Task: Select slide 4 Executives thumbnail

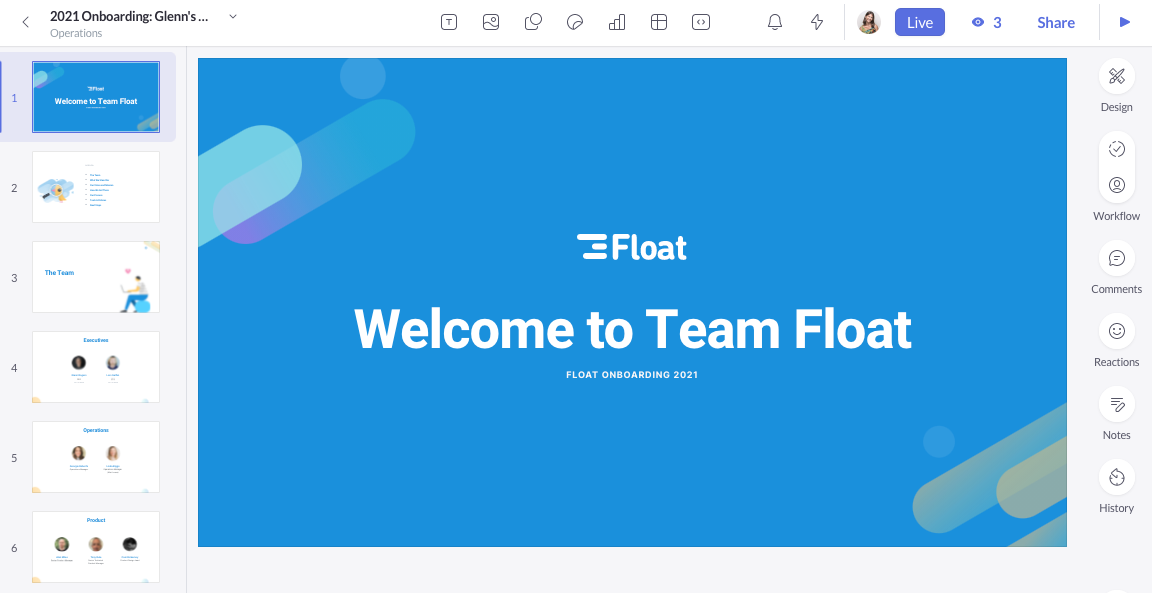Action: (96, 367)
